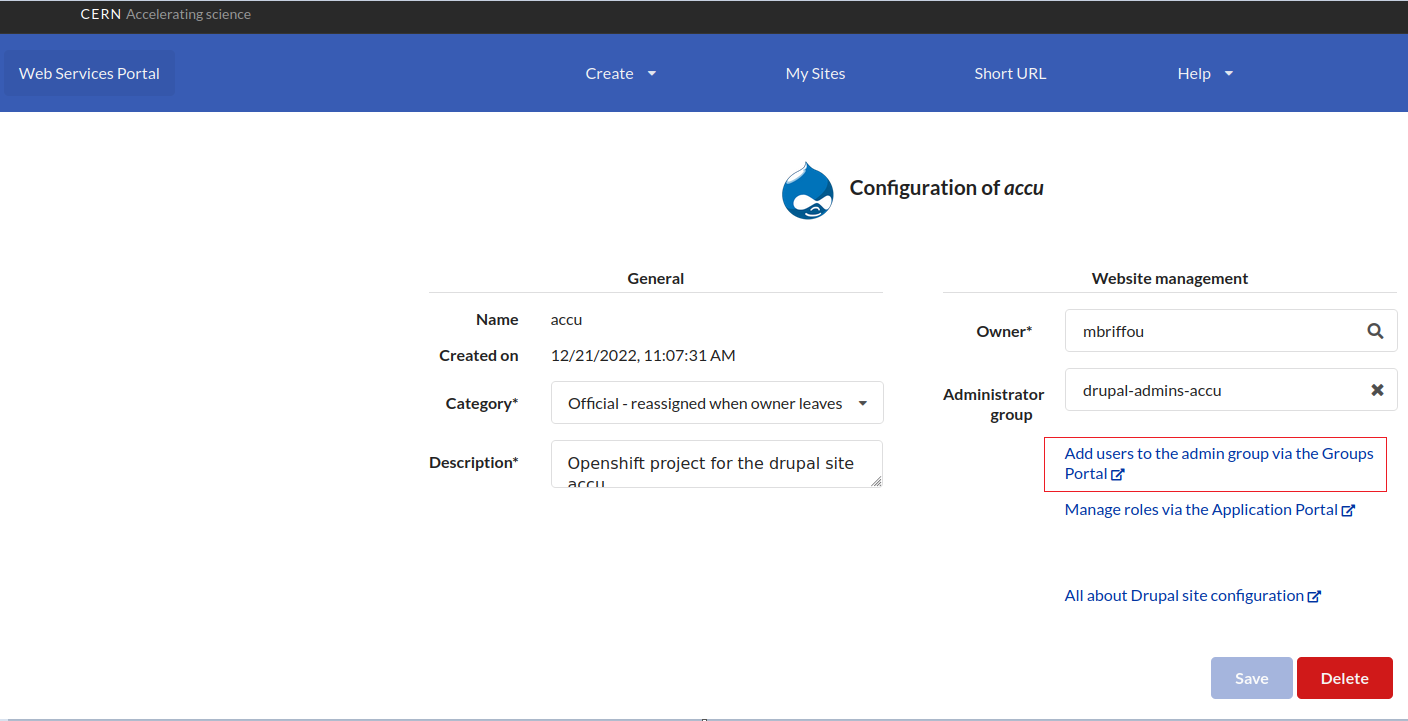Clear the Administrator group with X icon

(1377, 390)
